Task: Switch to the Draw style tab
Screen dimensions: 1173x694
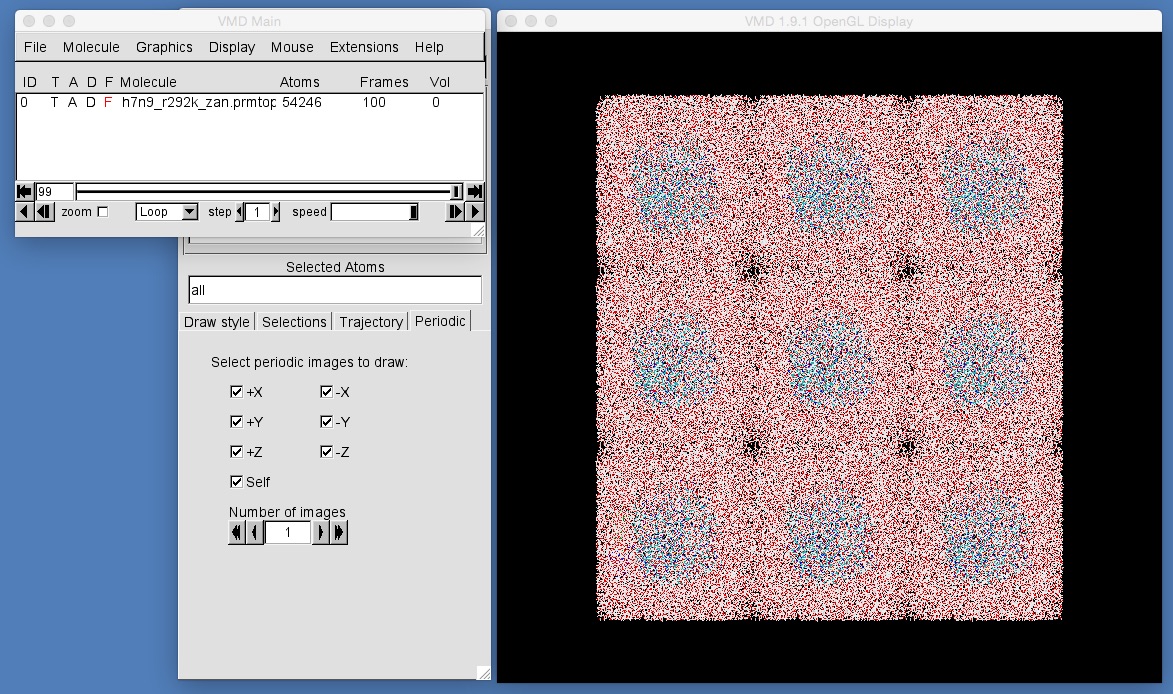Action: (x=217, y=322)
